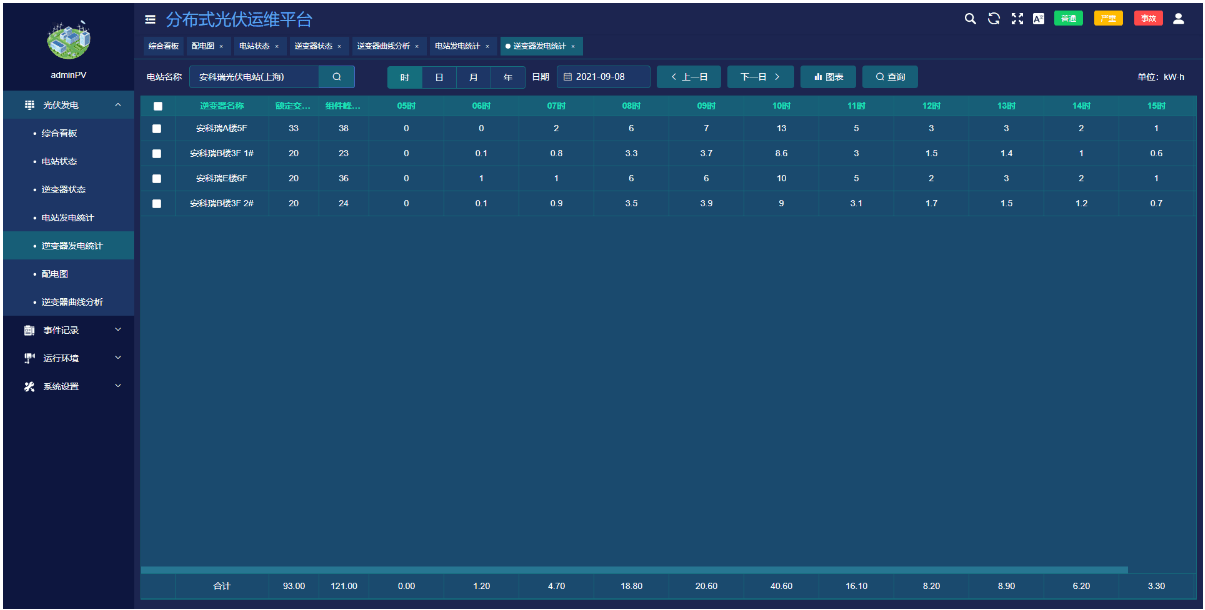Click the date input field showing 2021-09-08

pos(604,77)
